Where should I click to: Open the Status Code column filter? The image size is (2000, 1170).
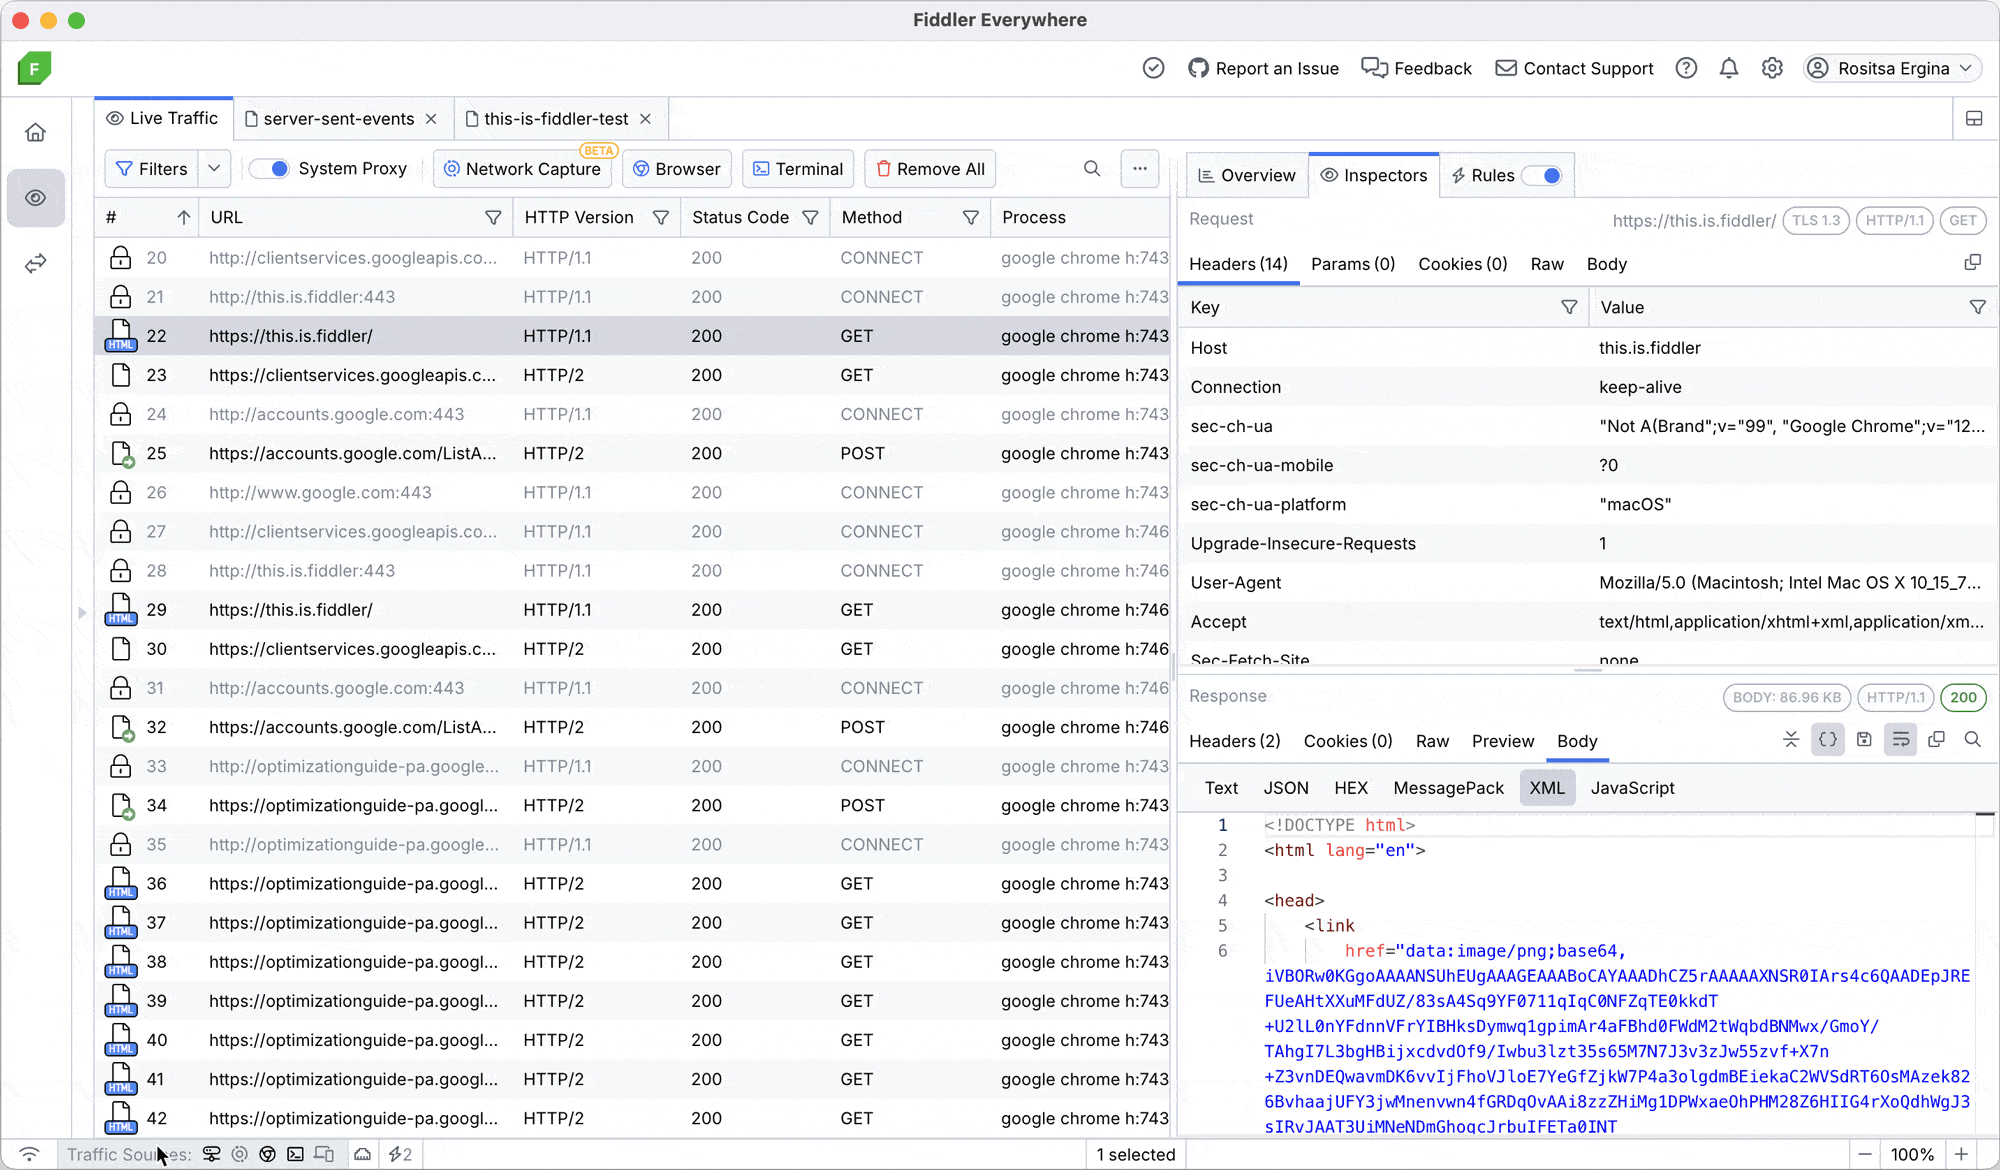tap(811, 218)
